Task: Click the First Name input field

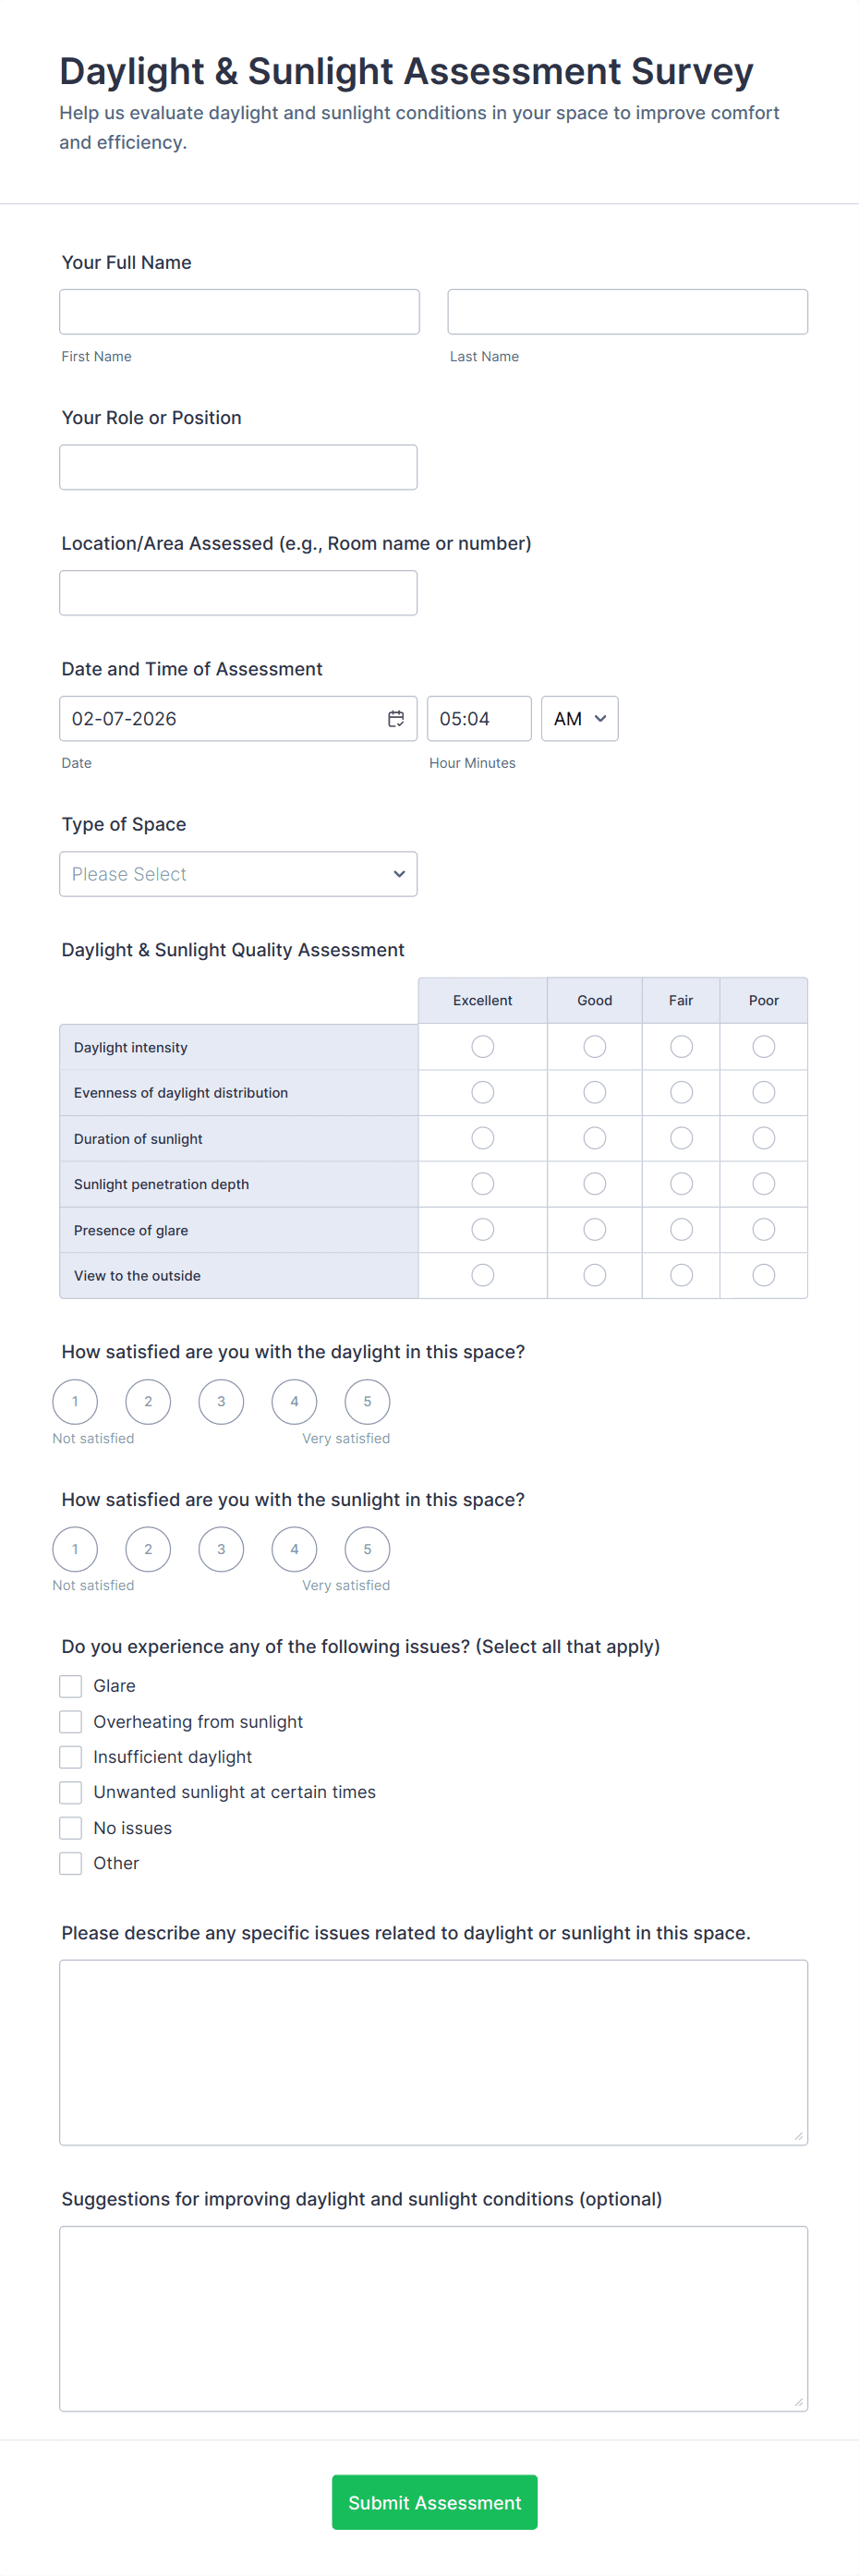Action: click(239, 312)
